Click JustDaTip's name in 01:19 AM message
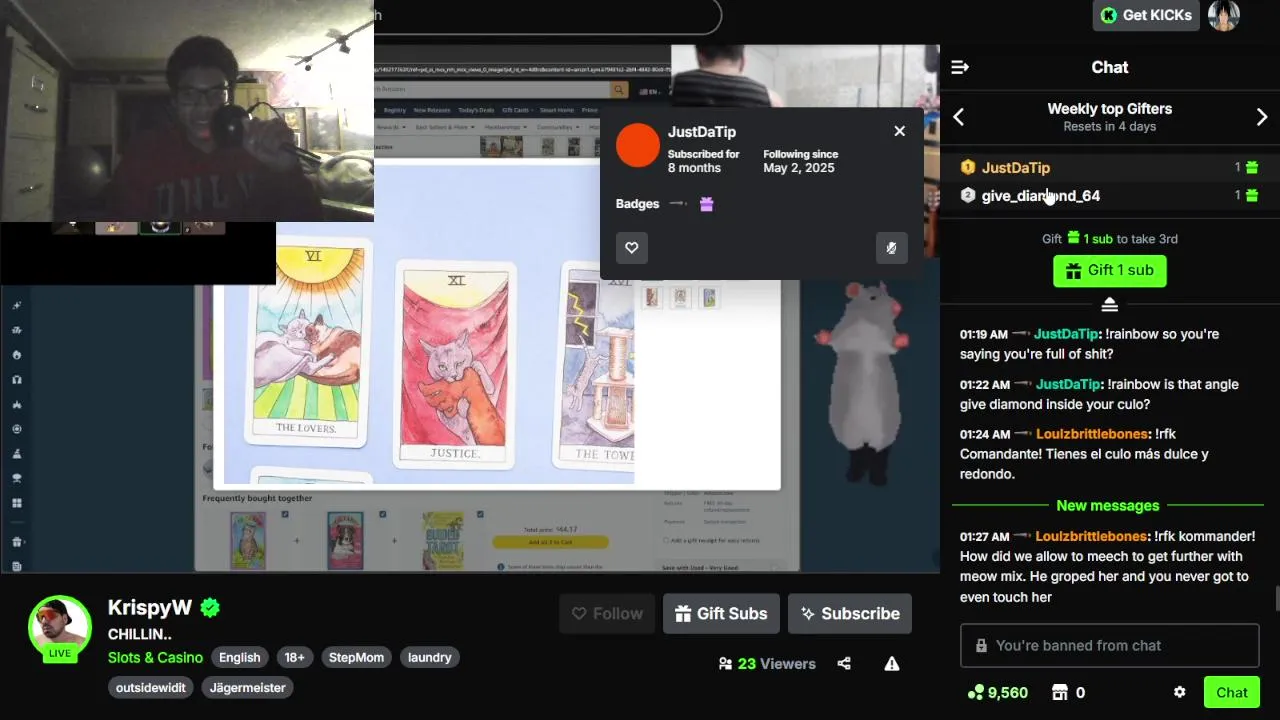This screenshot has height=720, width=1280. [1066, 334]
